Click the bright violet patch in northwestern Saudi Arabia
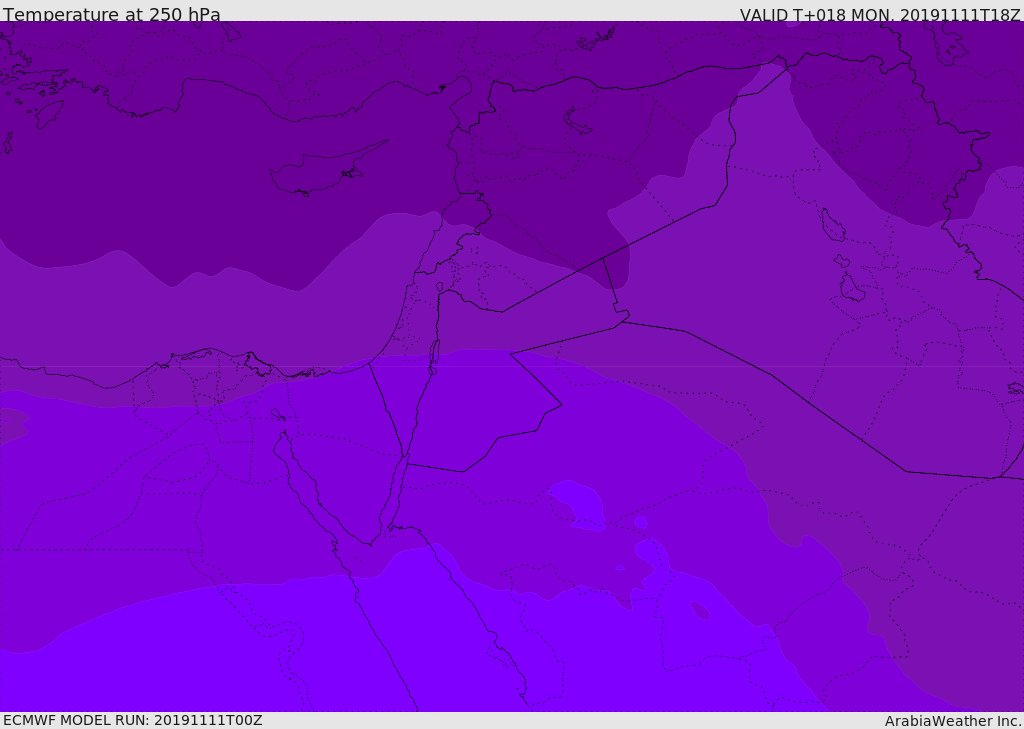The image size is (1024, 729). [x=578, y=500]
